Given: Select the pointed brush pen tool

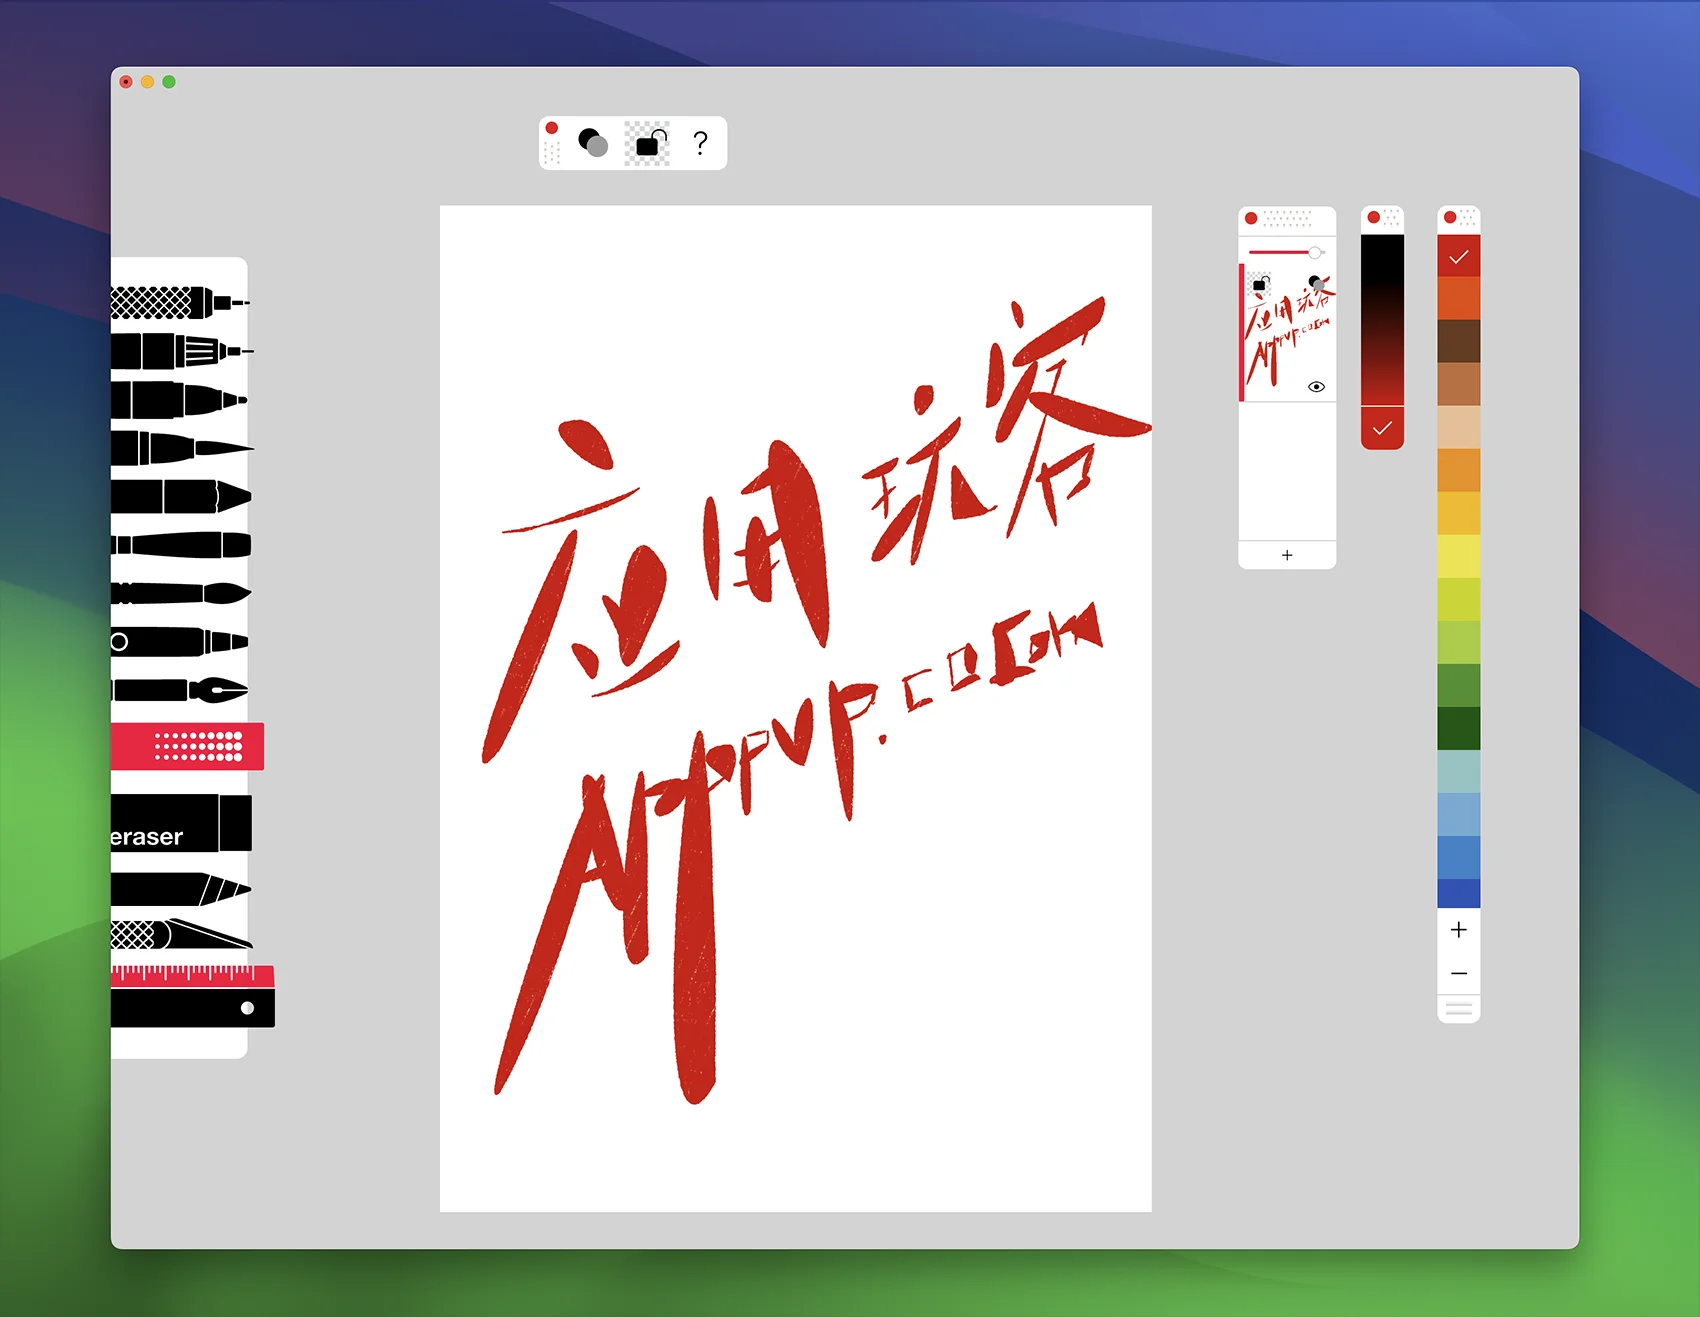Looking at the screenshot, I should [182, 448].
